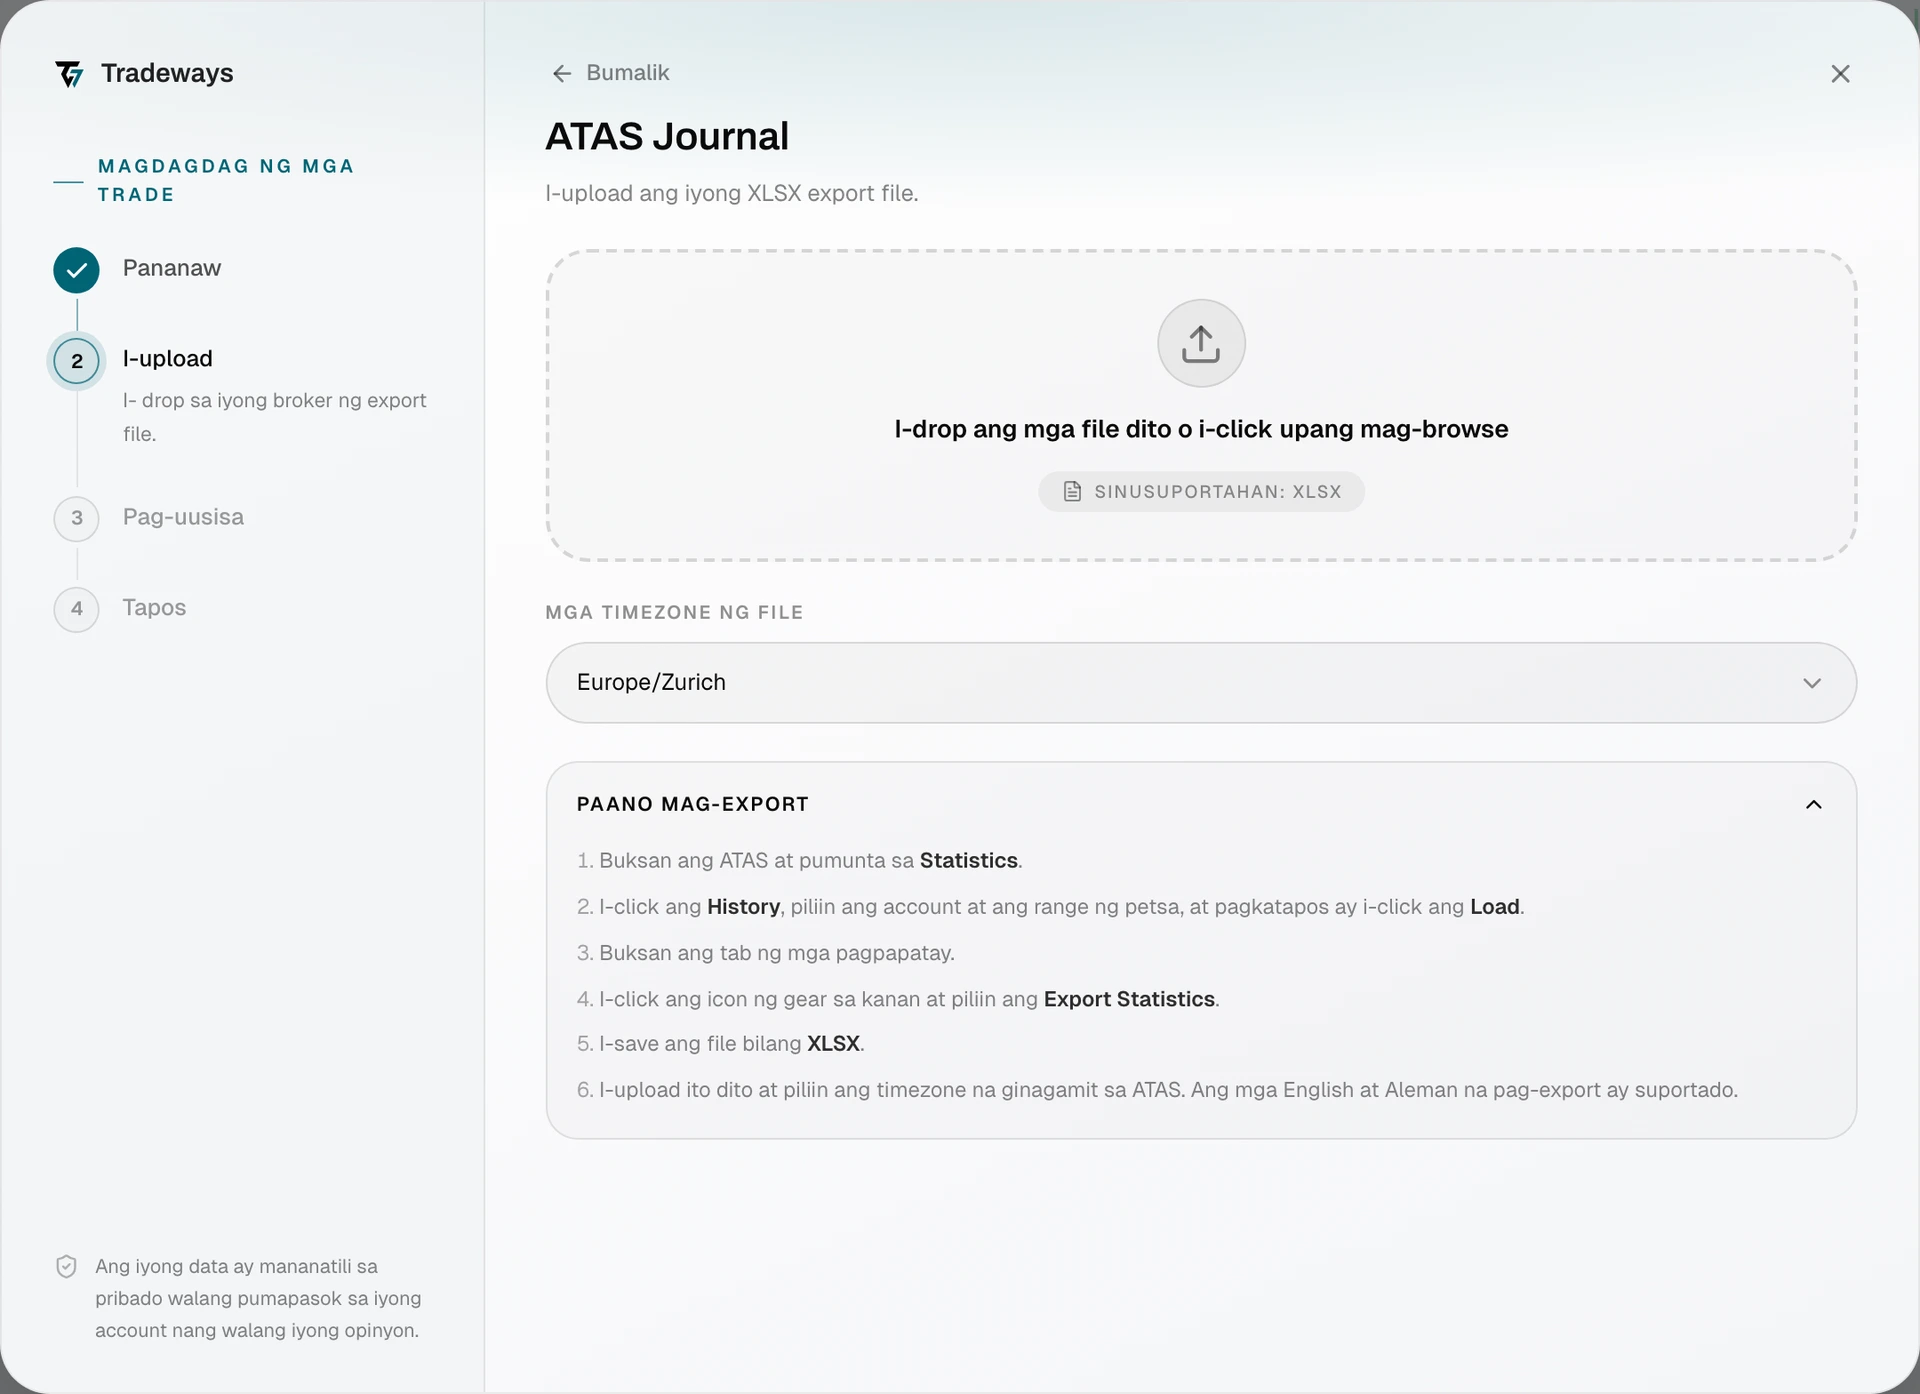
Task: Click the ATAS Journal title
Action: pyautogui.click(x=667, y=136)
